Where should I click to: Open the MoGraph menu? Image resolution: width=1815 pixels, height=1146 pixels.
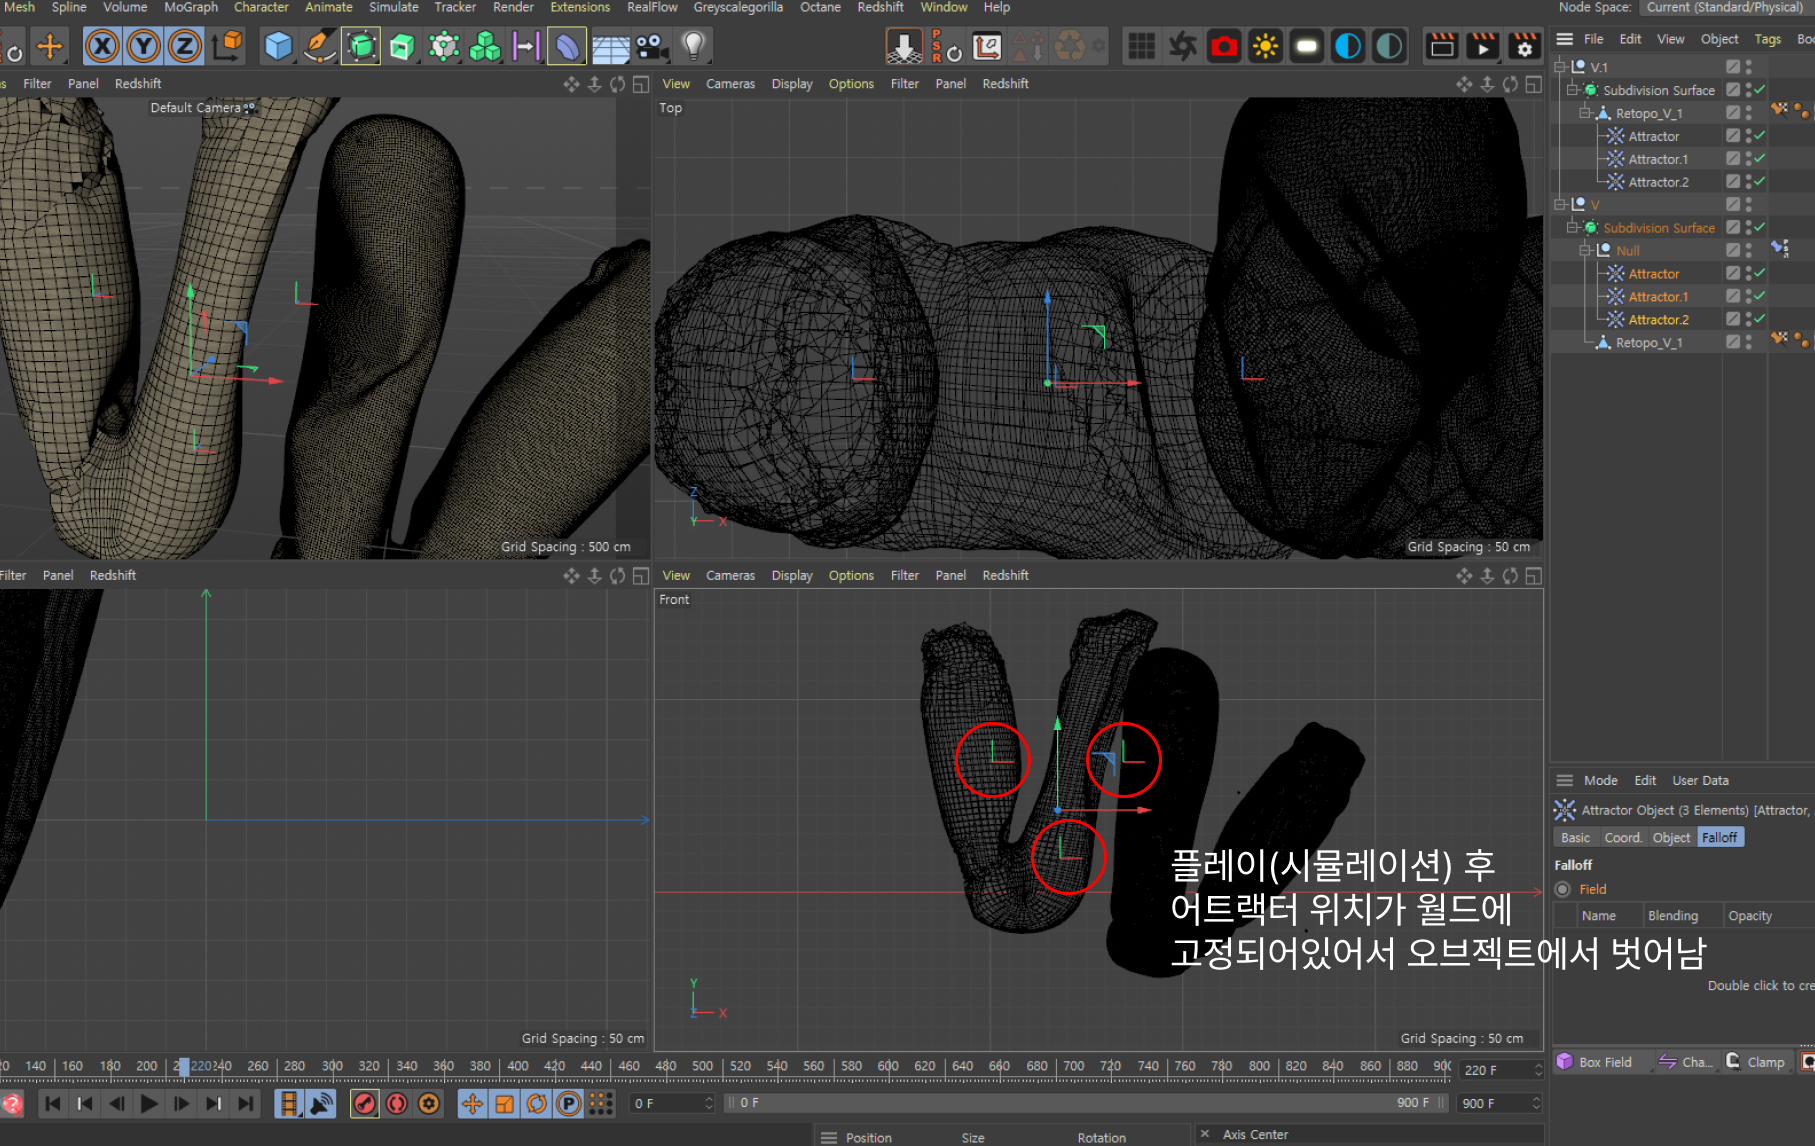tap(191, 7)
